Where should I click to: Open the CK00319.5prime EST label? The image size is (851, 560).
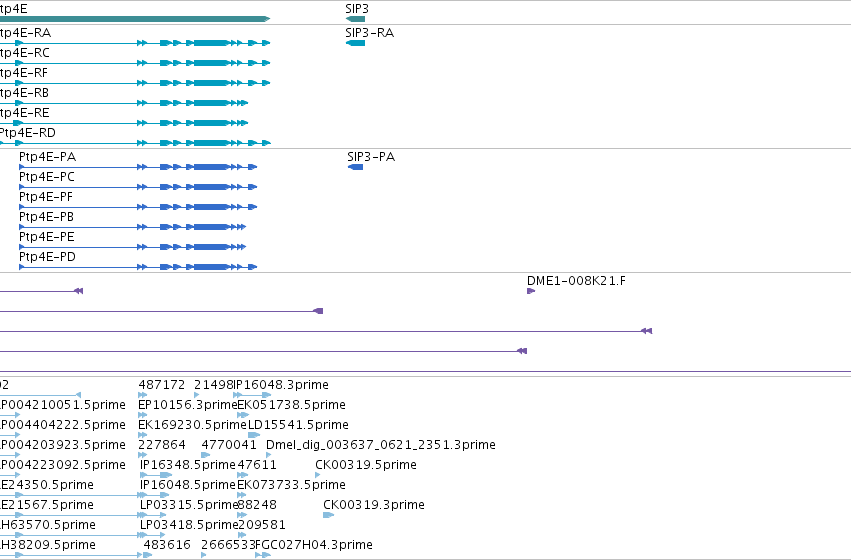coord(366,465)
